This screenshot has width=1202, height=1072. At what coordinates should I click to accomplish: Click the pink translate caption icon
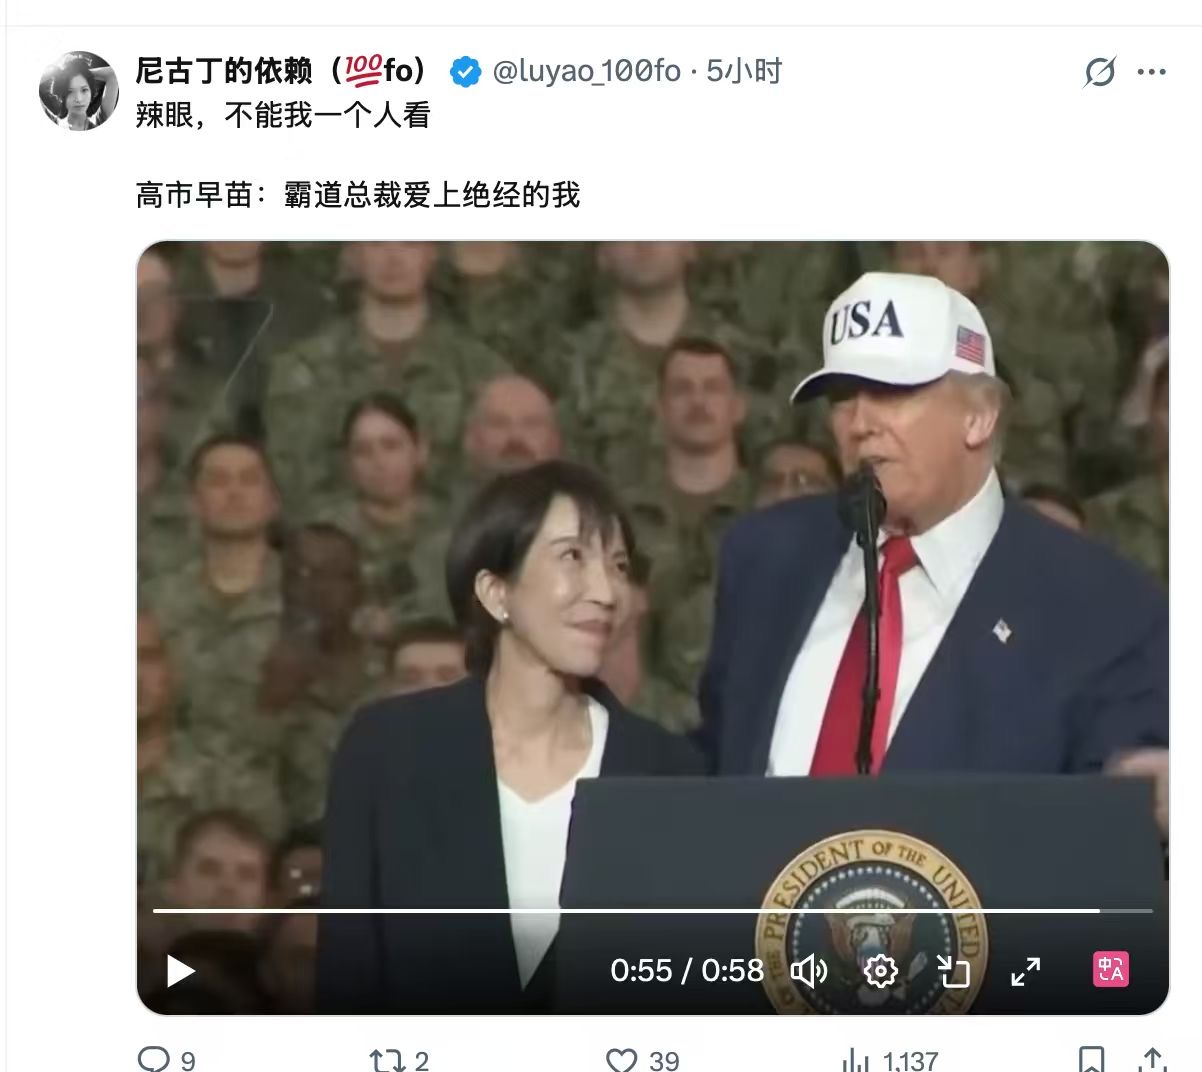pos(1111,969)
